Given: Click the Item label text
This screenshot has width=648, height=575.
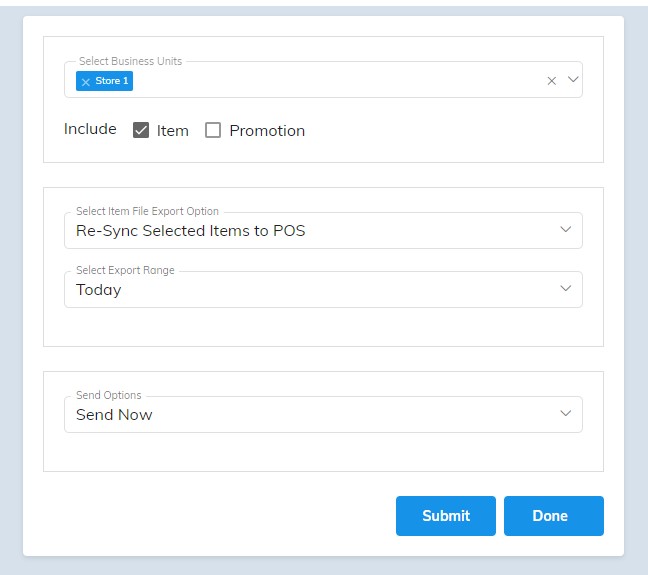Looking at the screenshot, I should point(173,131).
